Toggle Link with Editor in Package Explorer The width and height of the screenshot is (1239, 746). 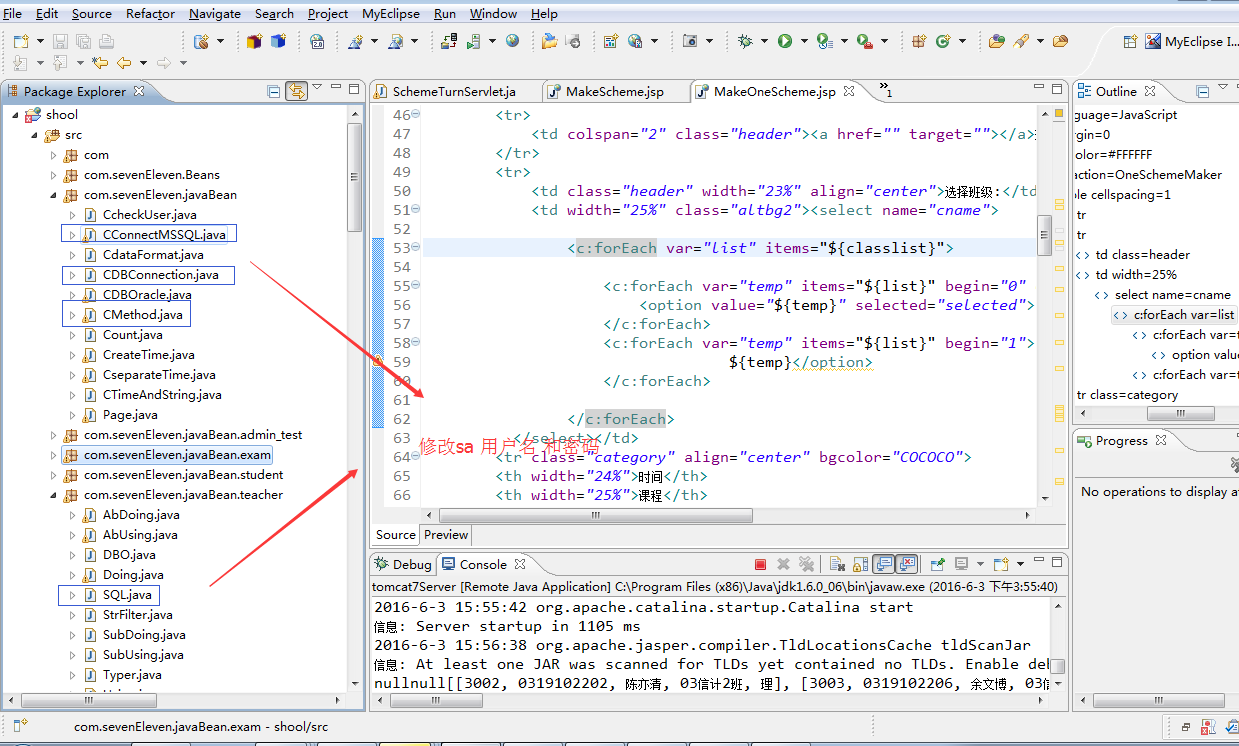pyautogui.click(x=296, y=91)
